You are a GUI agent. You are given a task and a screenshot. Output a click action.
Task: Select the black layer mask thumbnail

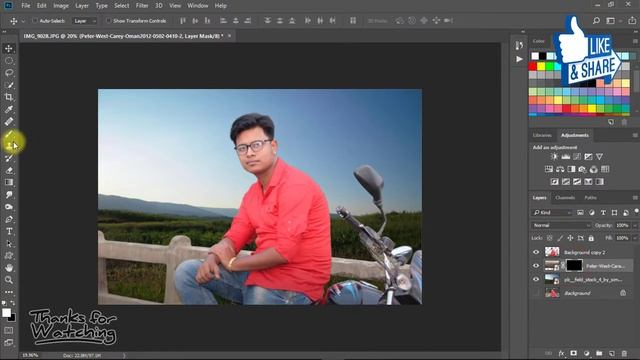click(574, 266)
